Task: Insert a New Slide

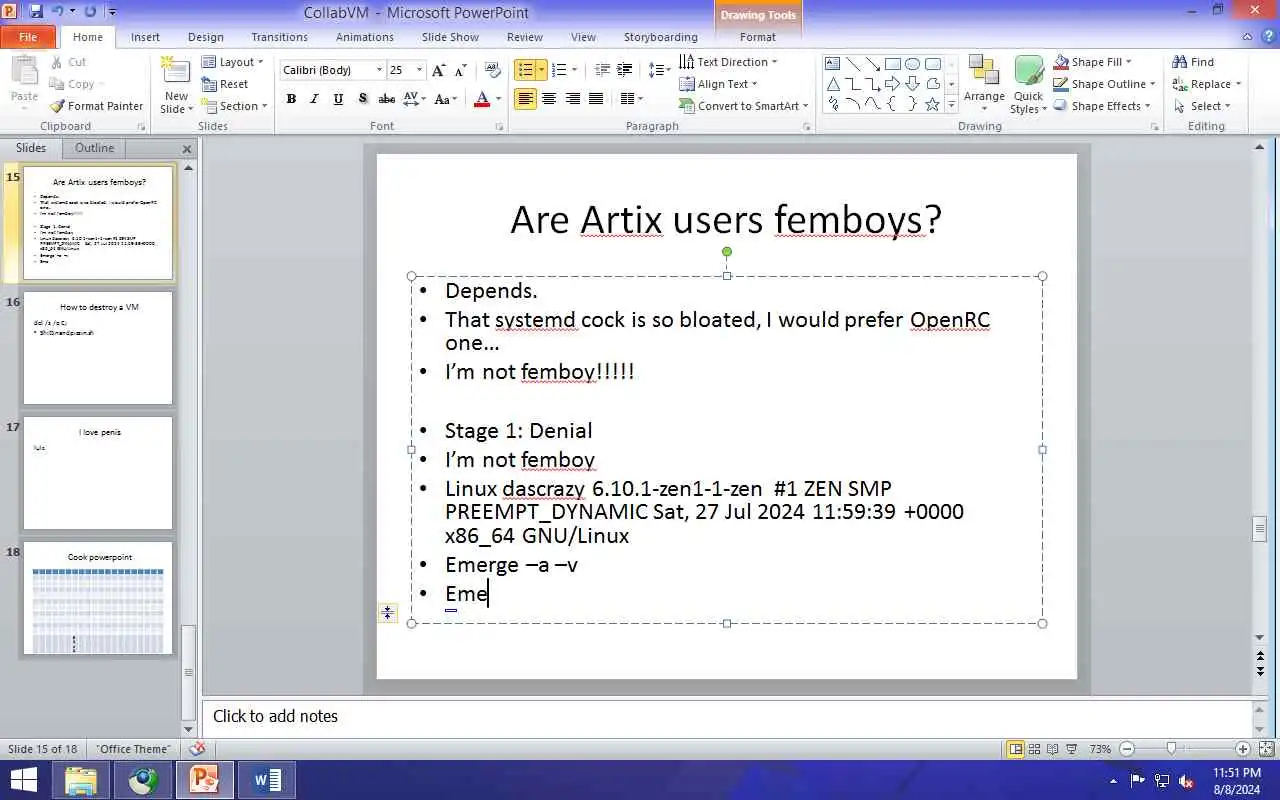Action: point(176,84)
